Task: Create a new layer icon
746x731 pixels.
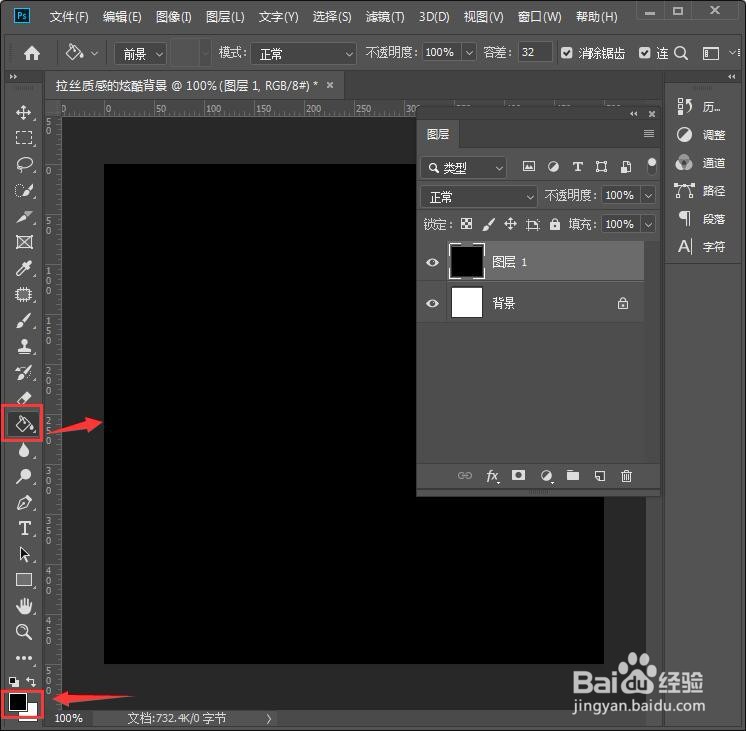Action: tap(600, 475)
